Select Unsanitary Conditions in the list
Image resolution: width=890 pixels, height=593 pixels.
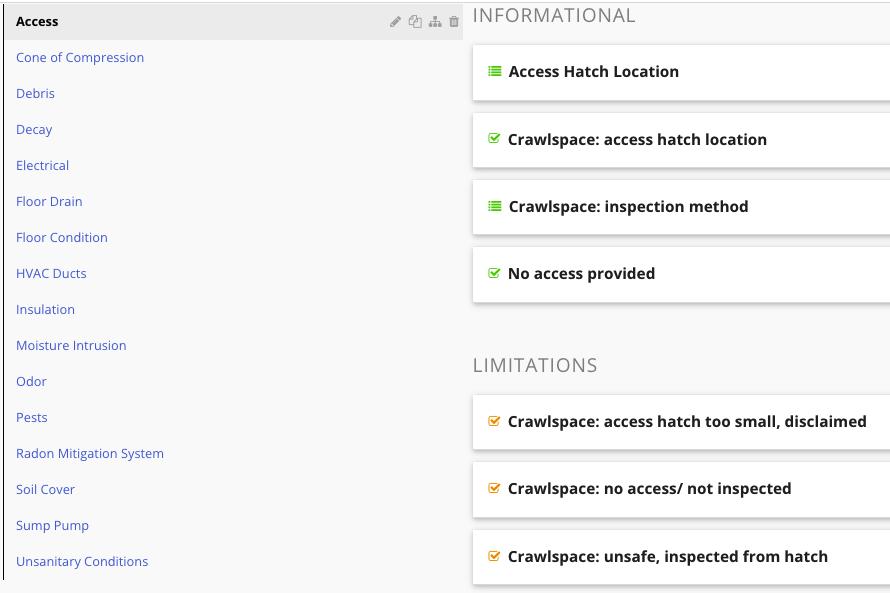click(x=82, y=561)
